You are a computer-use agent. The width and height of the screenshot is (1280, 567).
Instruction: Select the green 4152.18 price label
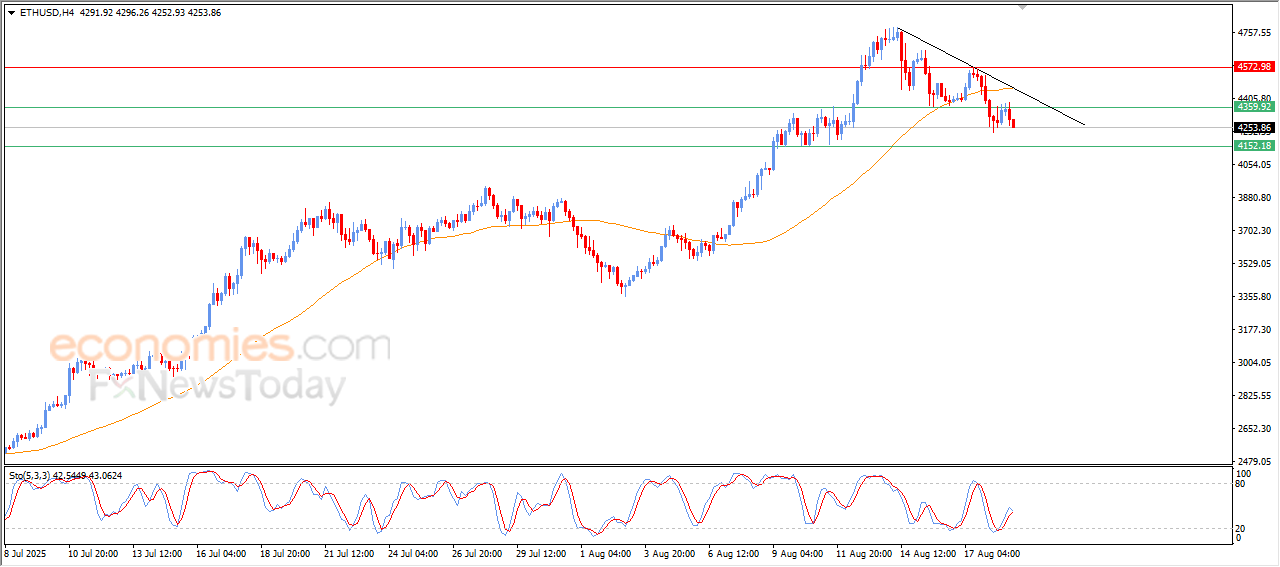tap(1253, 146)
